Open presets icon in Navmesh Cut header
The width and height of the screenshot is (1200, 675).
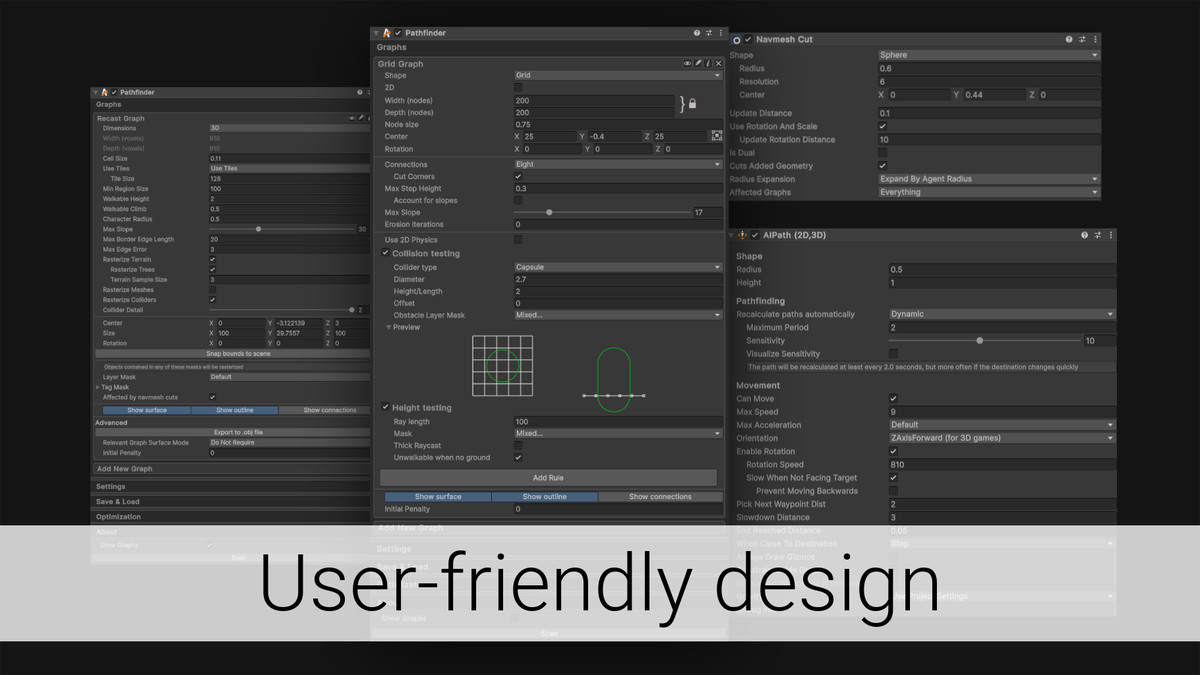[x=1081, y=39]
